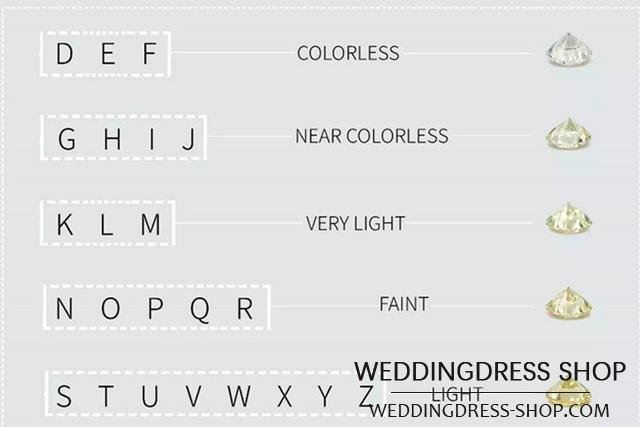Click the WEDDINGDRESS SHOP watermark title

pyautogui.click(x=490, y=371)
